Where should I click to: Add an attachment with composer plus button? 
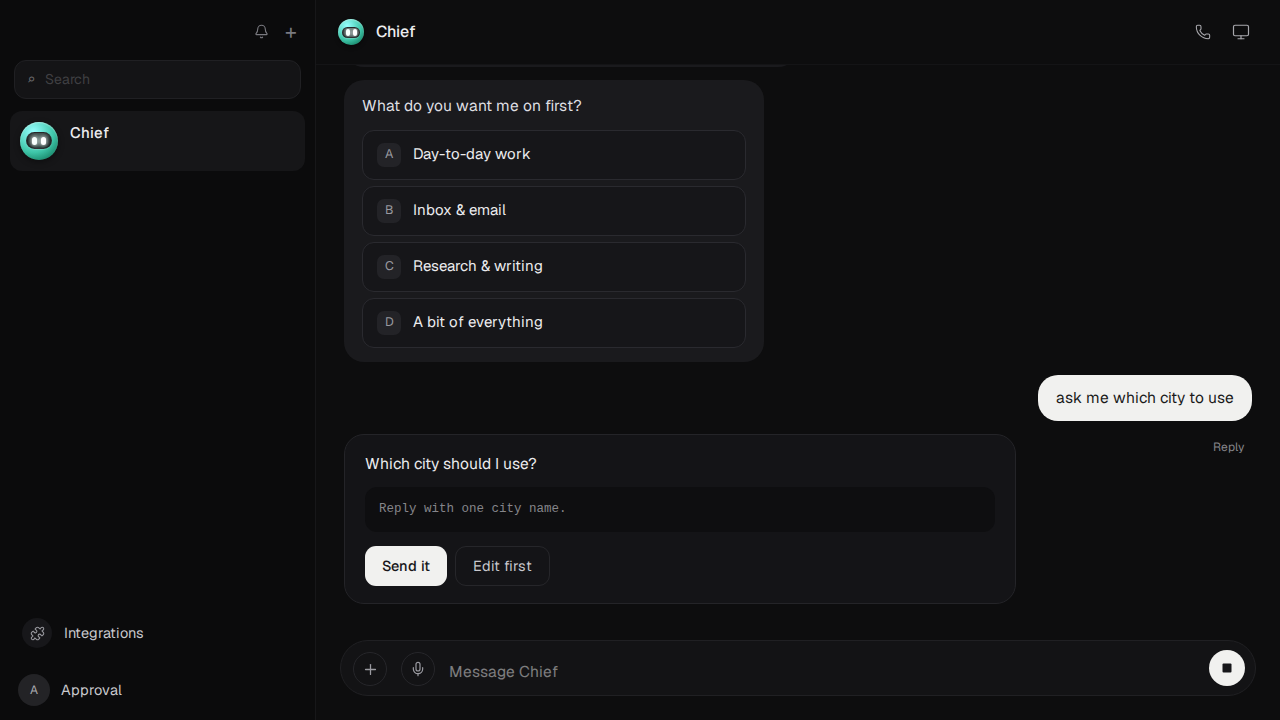370,669
